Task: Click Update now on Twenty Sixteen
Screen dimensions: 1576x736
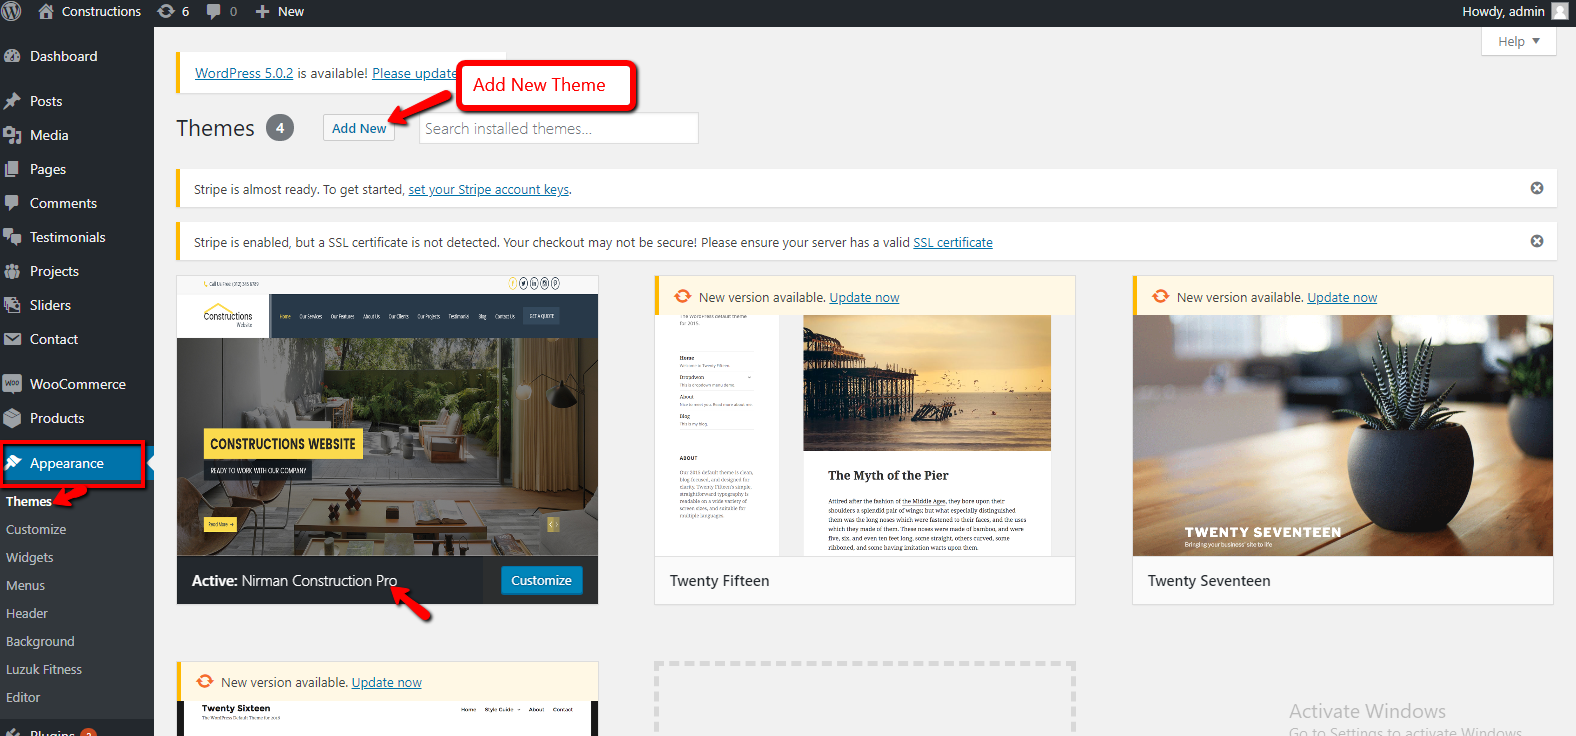Action: (386, 682)
